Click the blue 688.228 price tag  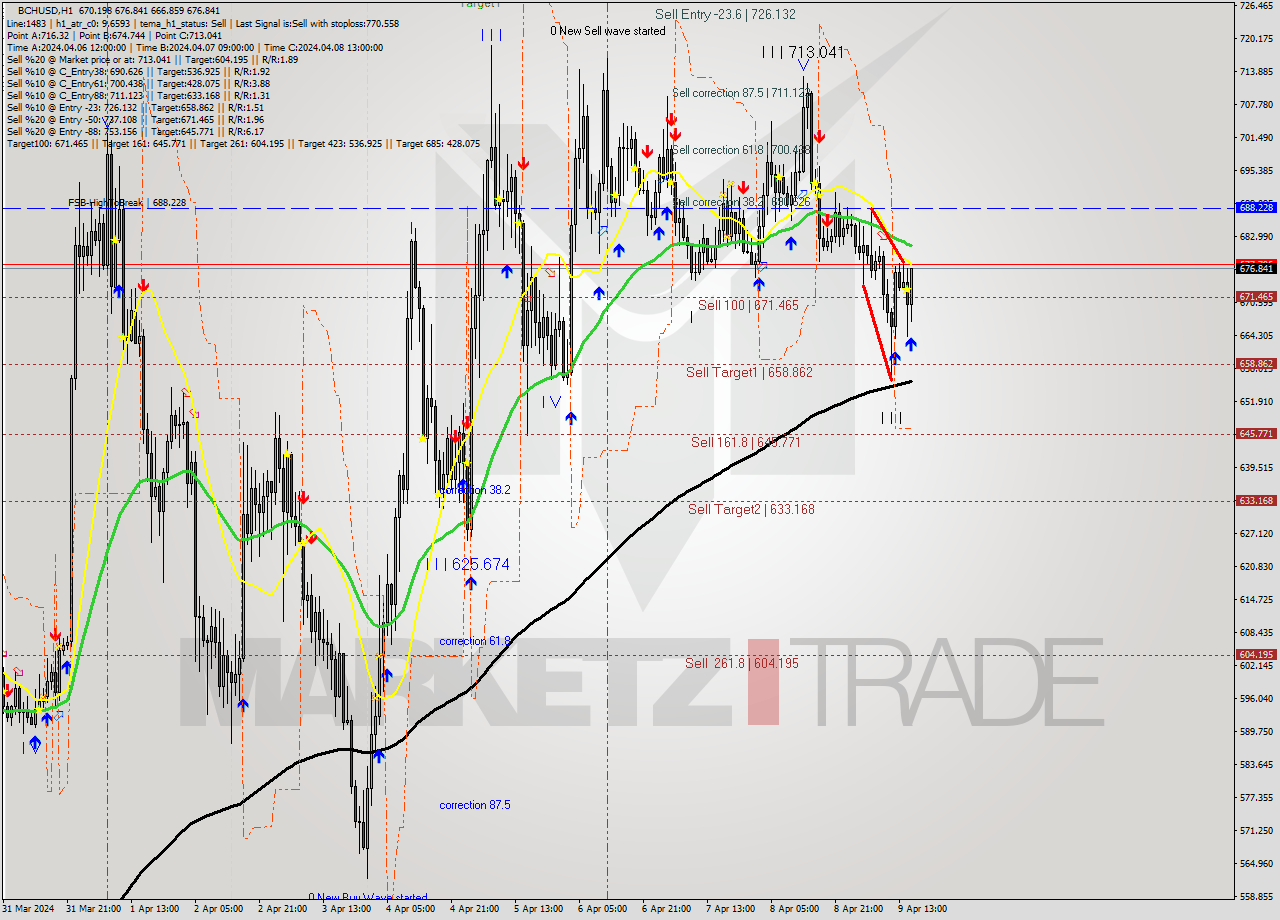[1256, 208]
